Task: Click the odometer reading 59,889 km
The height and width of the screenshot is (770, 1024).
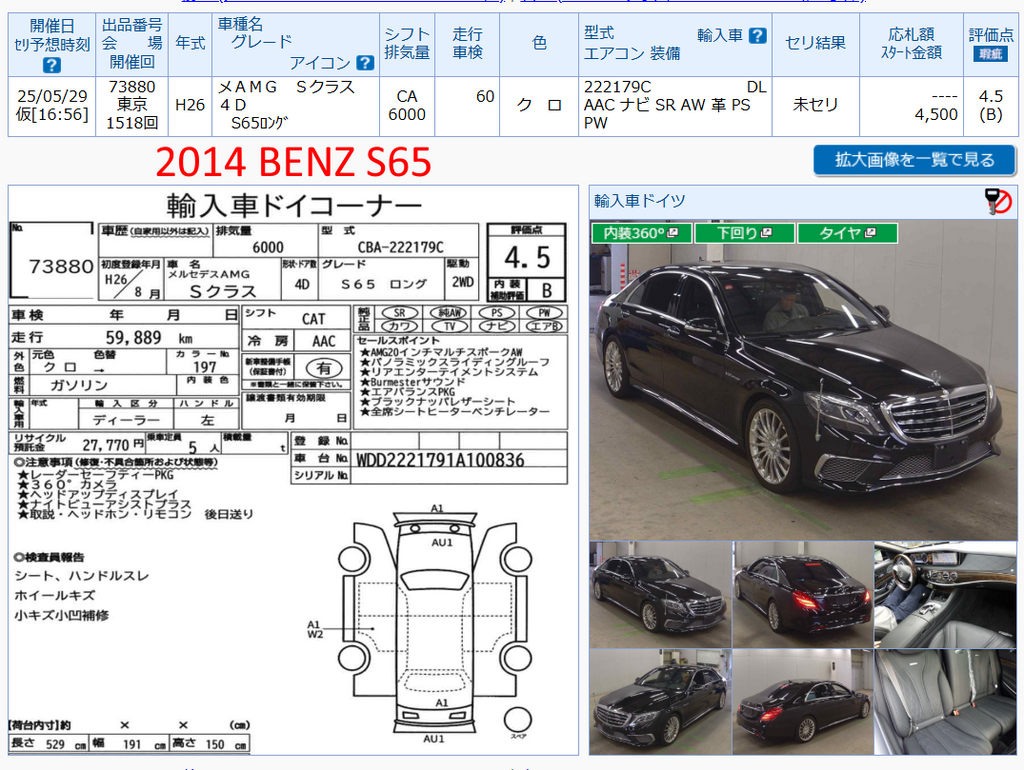Action: pyautogui.click(x=149, y=337)
